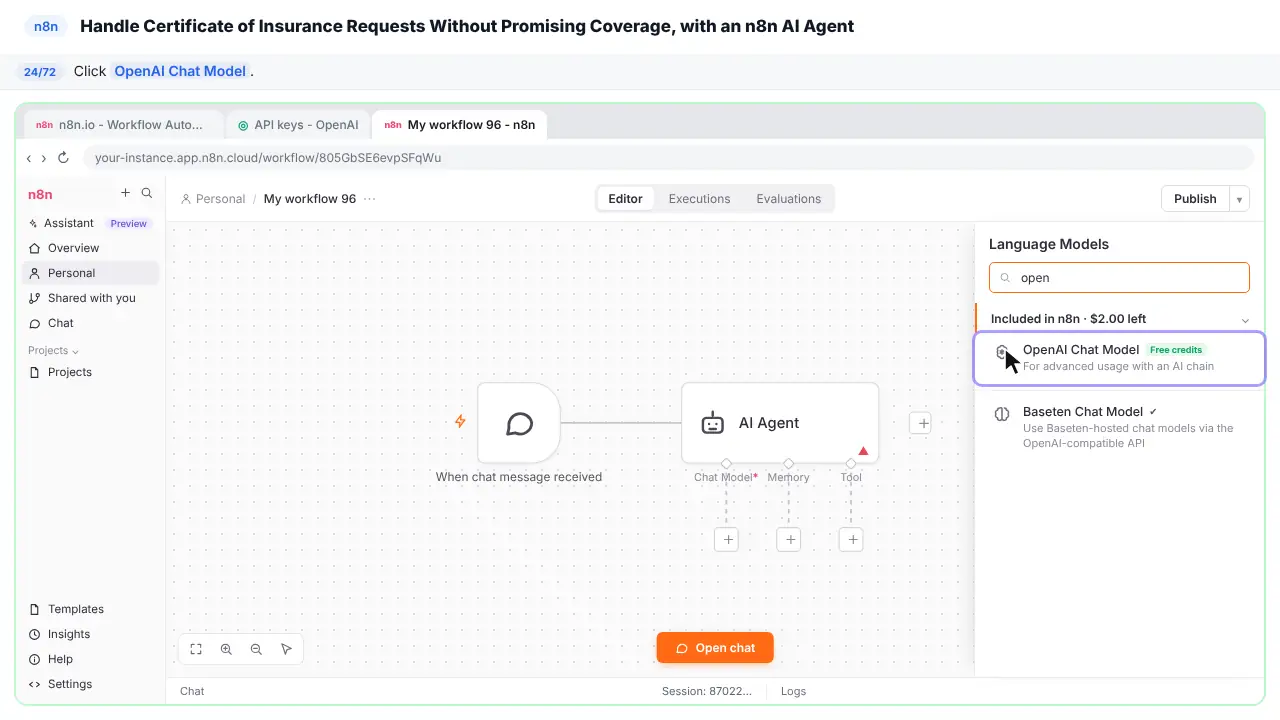Reload the page with refresh icon
This screenshot has height=720, width=1280.
63,158
